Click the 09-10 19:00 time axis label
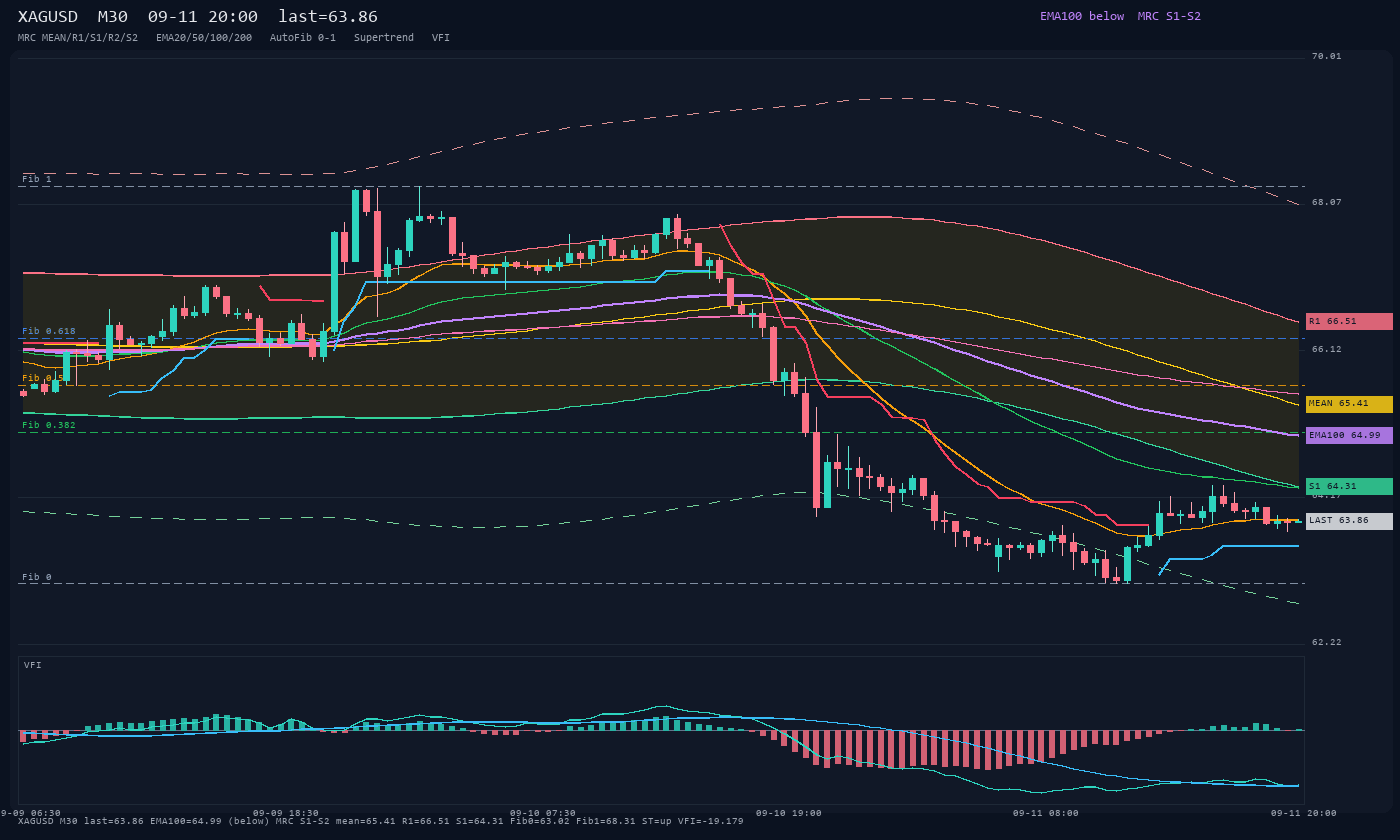1400x840 pixels. tap(789, 813)
